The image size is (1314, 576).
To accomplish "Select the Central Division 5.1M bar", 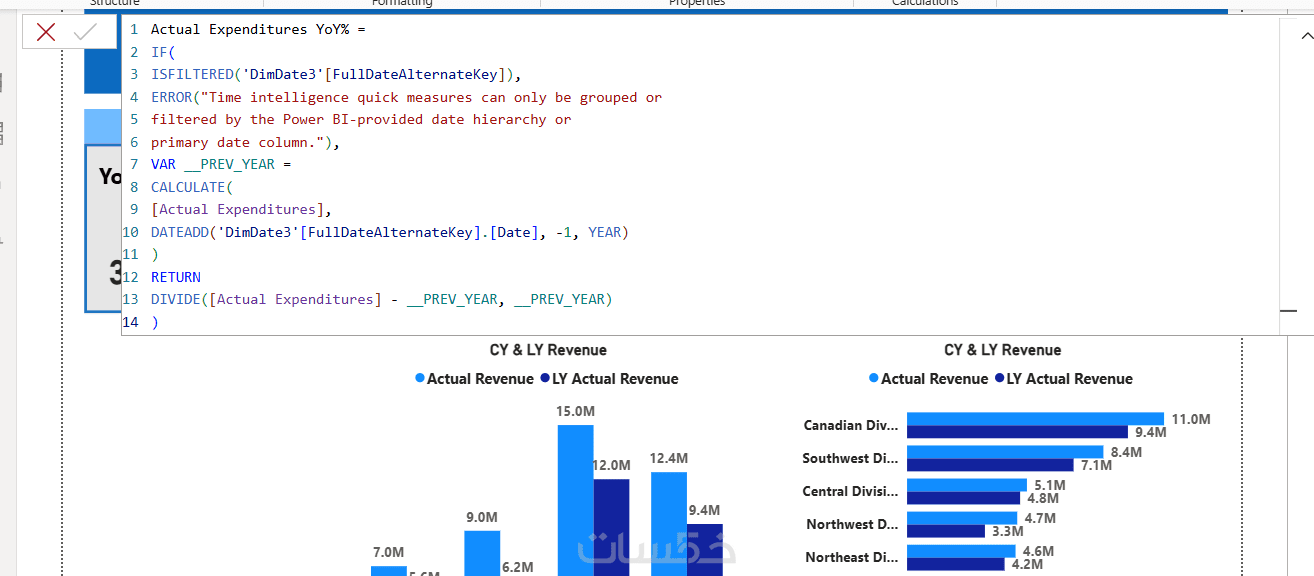I will coord(967,485).
